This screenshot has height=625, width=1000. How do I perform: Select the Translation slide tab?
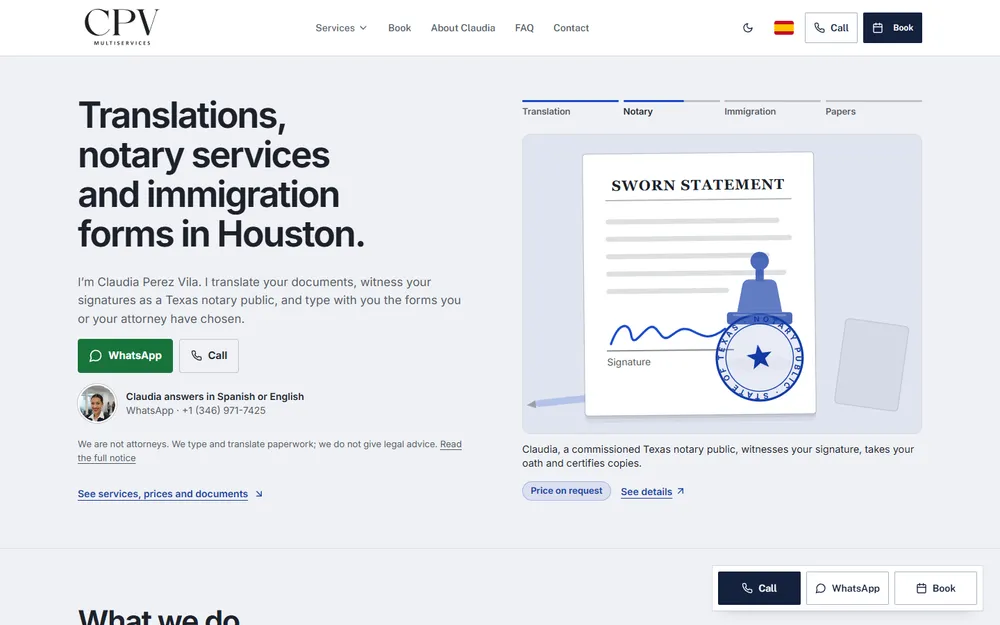[570, 109]
